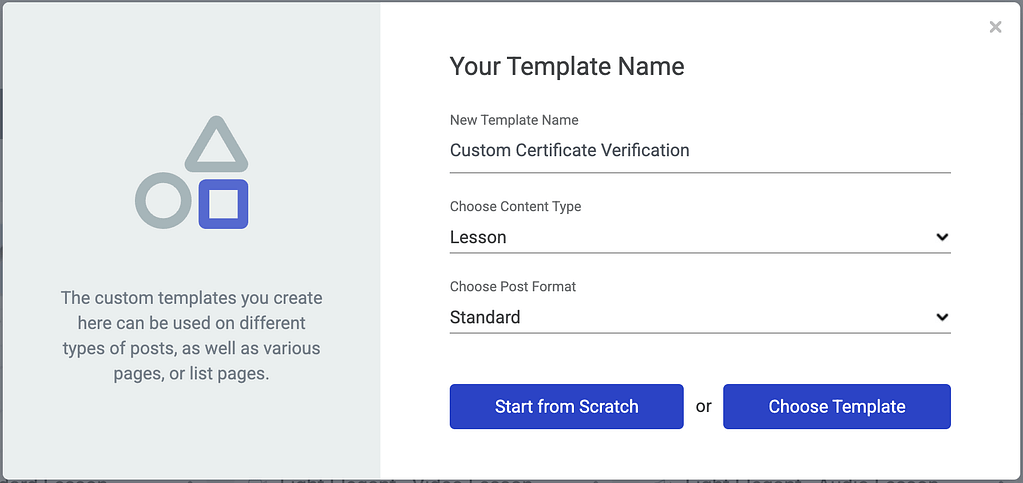This screenshot has width=1023, height=483.
Task: Open the Choose Post Format dropdown
Action: 700,317
